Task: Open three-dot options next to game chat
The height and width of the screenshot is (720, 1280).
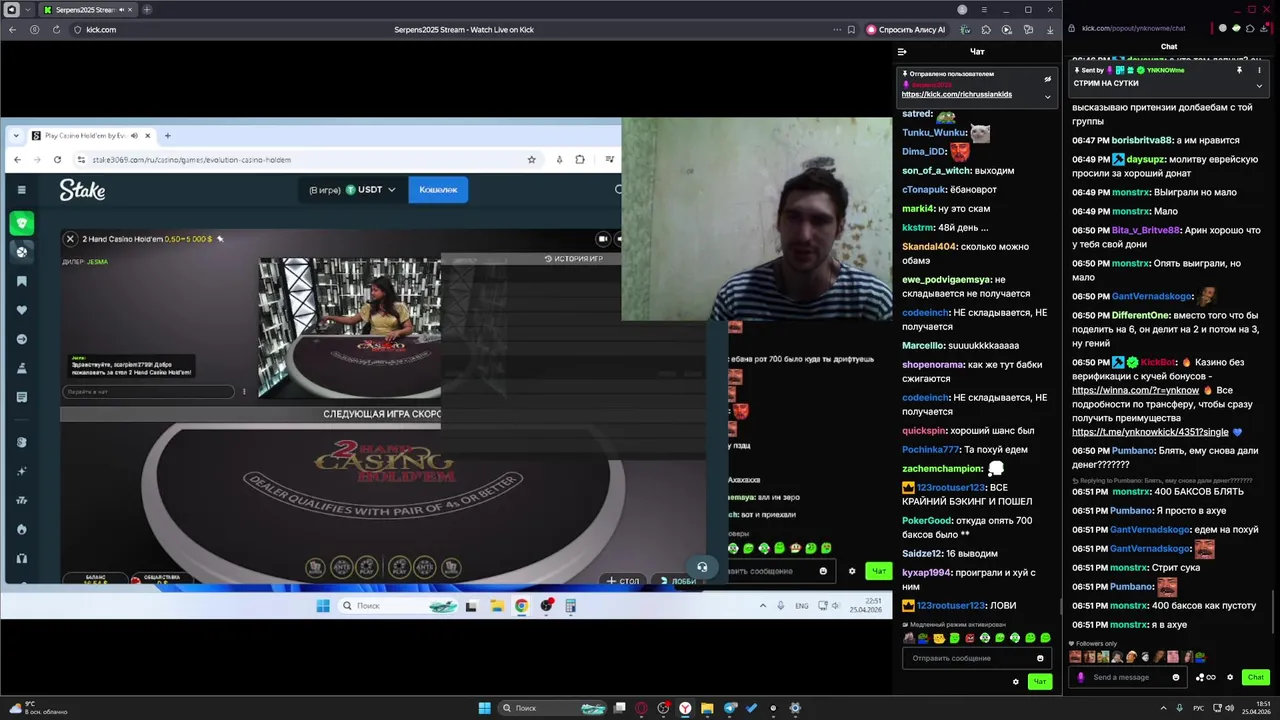Action: (244, 392)
